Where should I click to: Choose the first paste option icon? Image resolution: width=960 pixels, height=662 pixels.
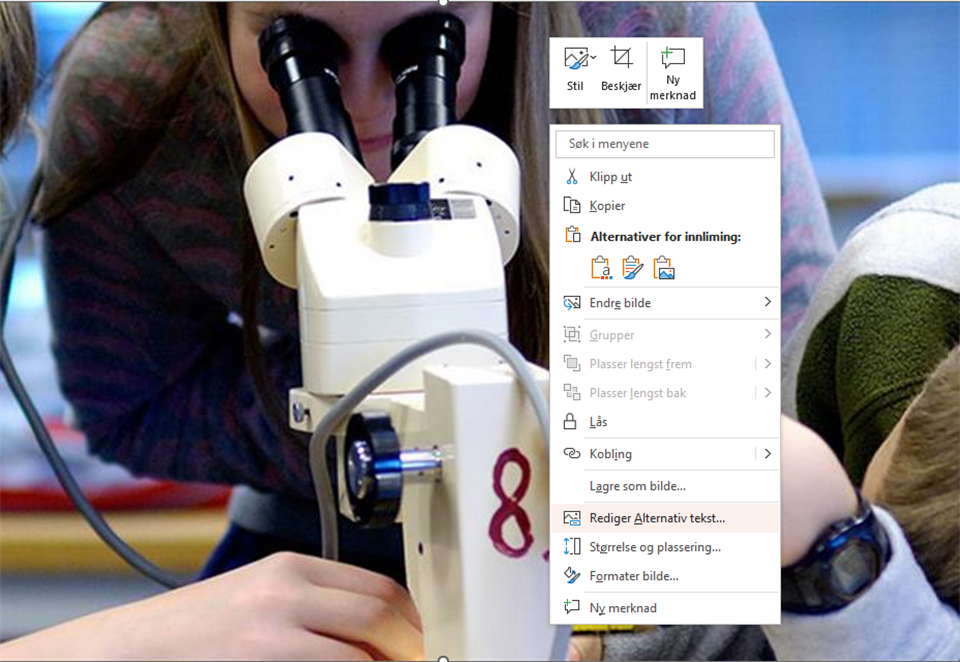click(601, 268)
